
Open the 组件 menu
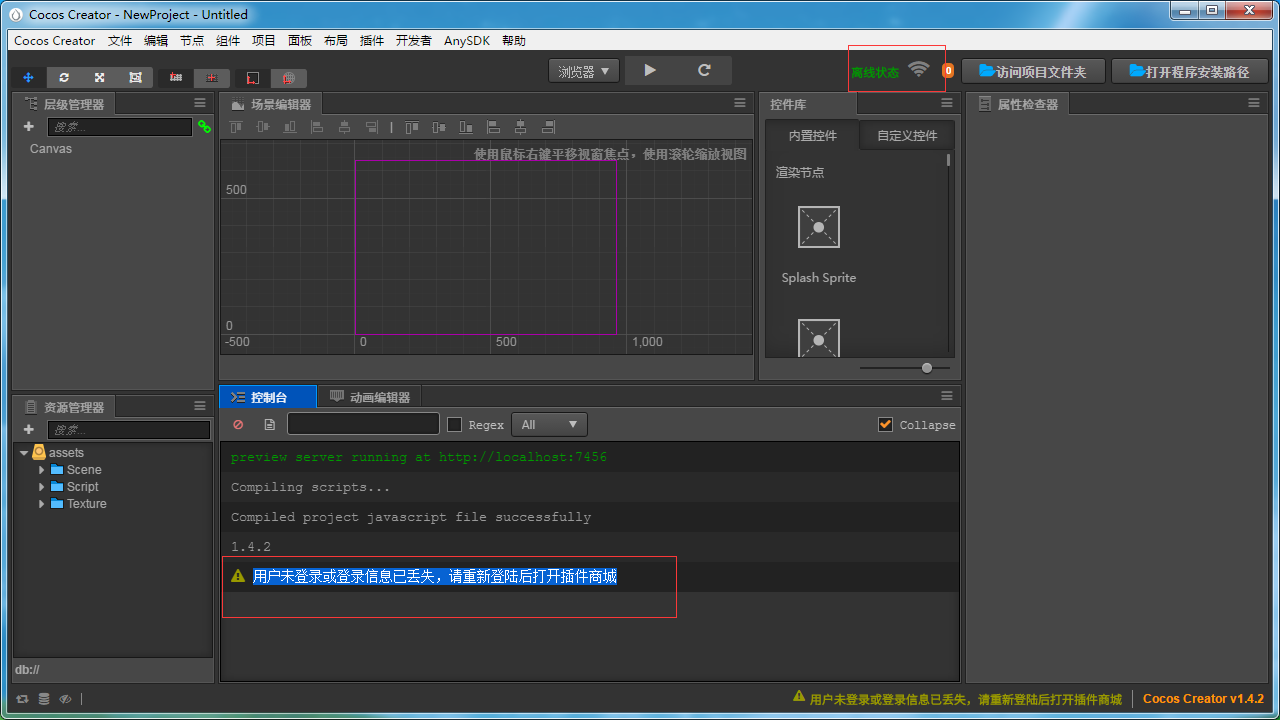228,41
